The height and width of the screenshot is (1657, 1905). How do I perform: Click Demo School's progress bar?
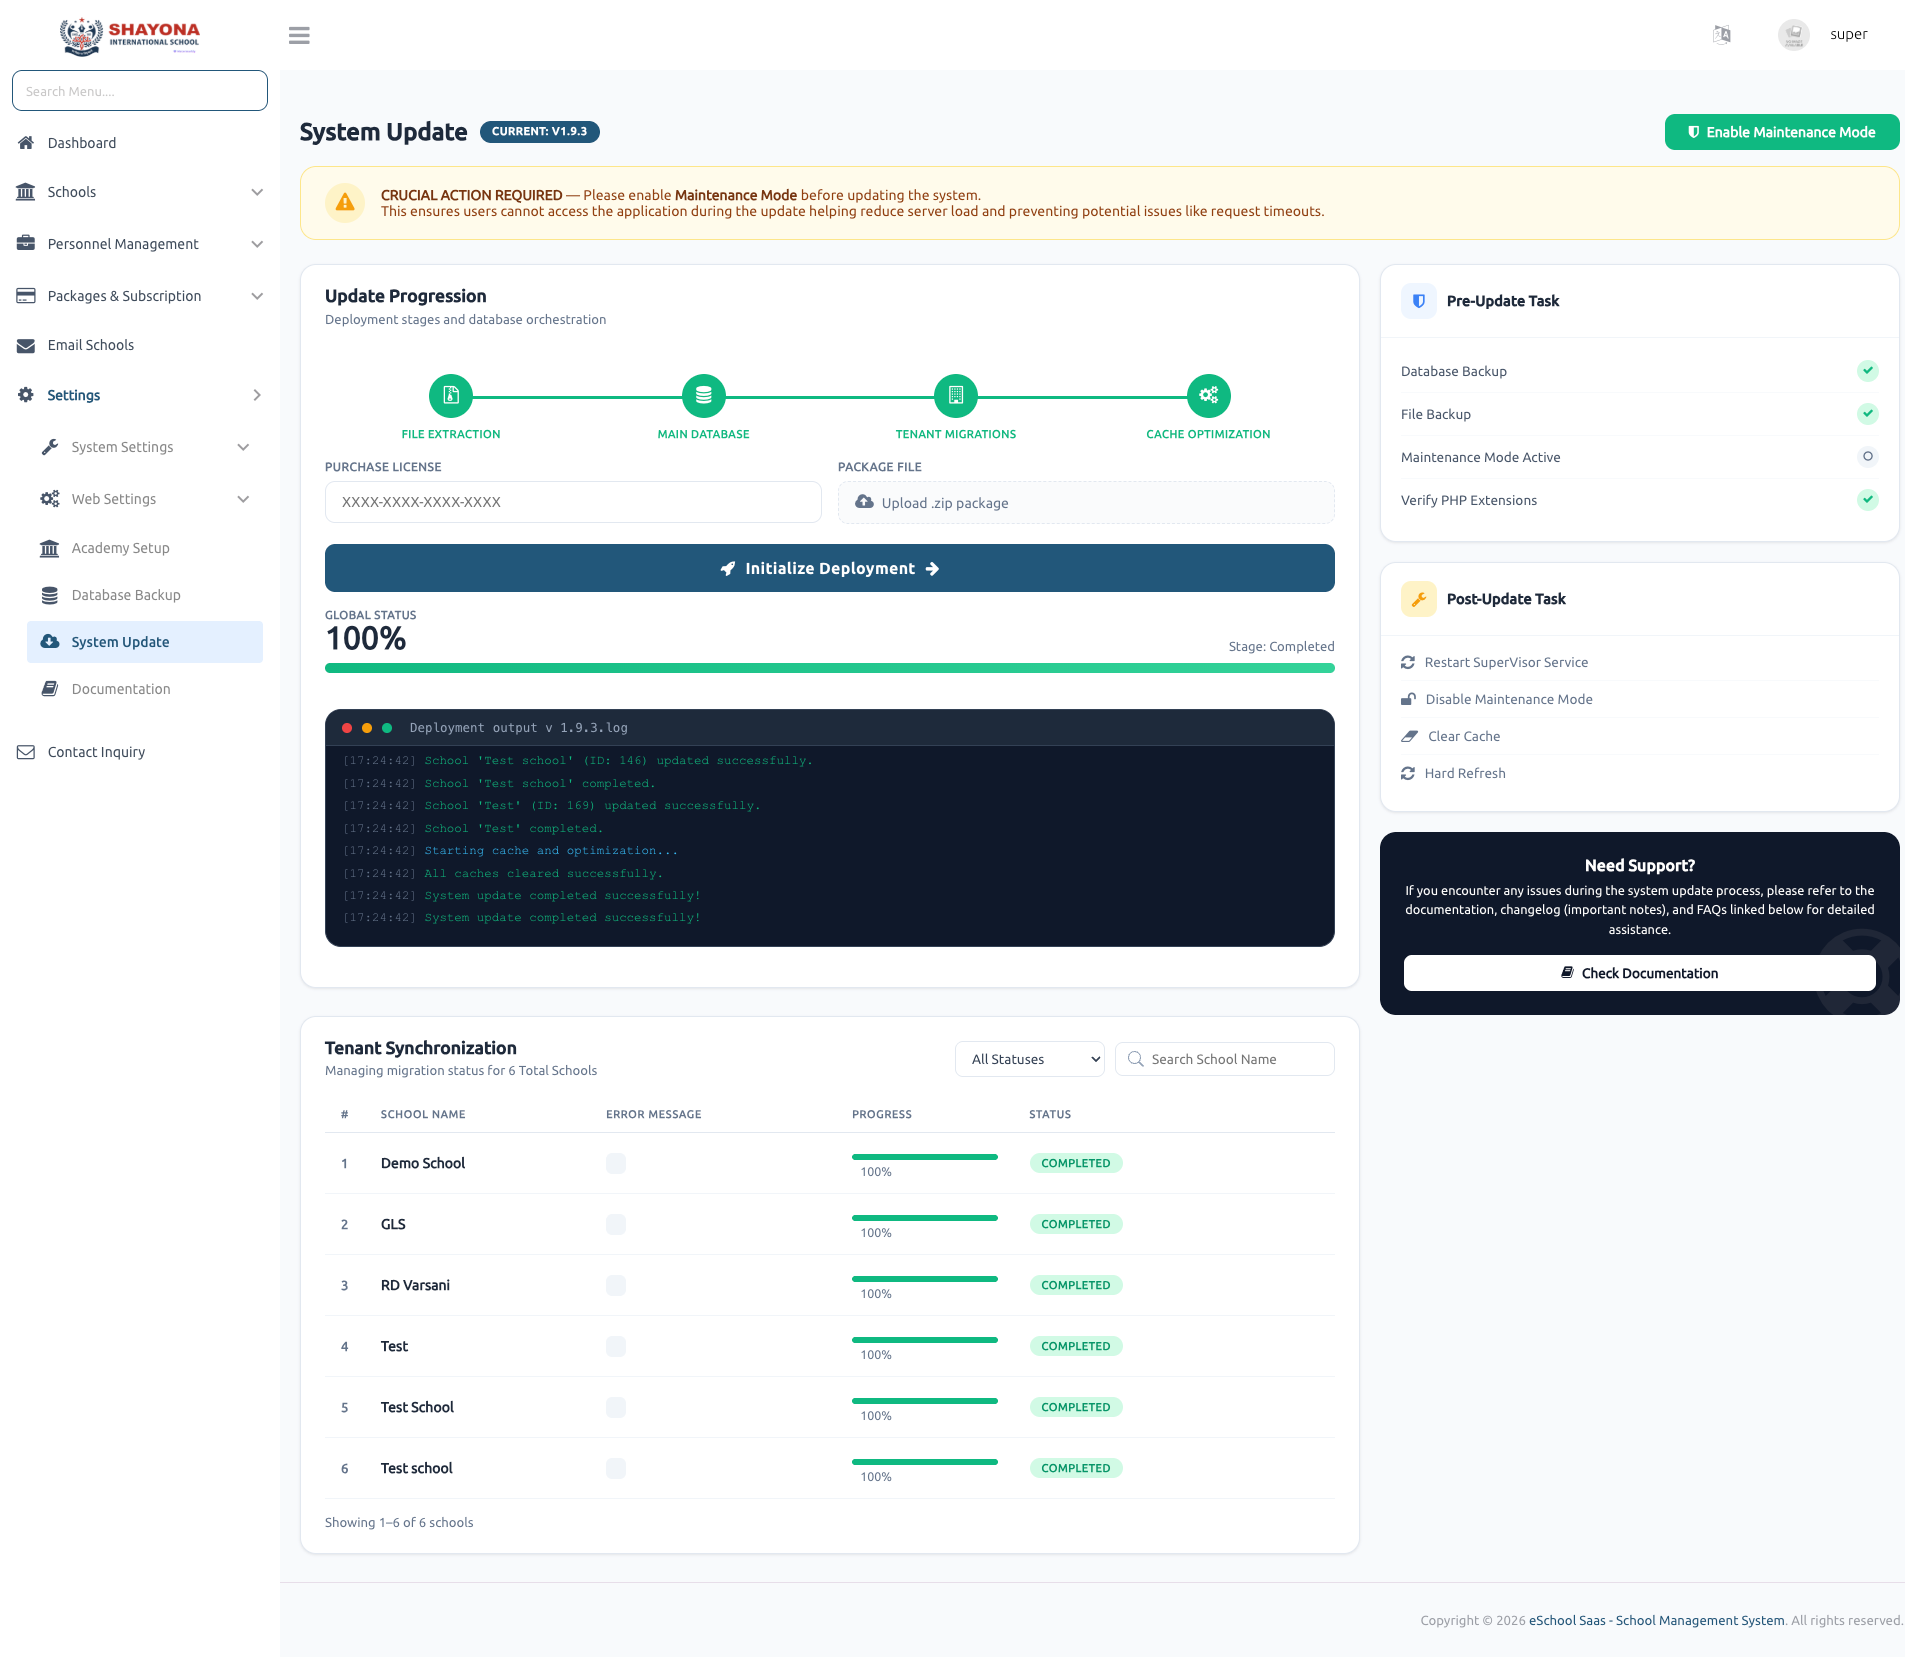pos(924,1157)
